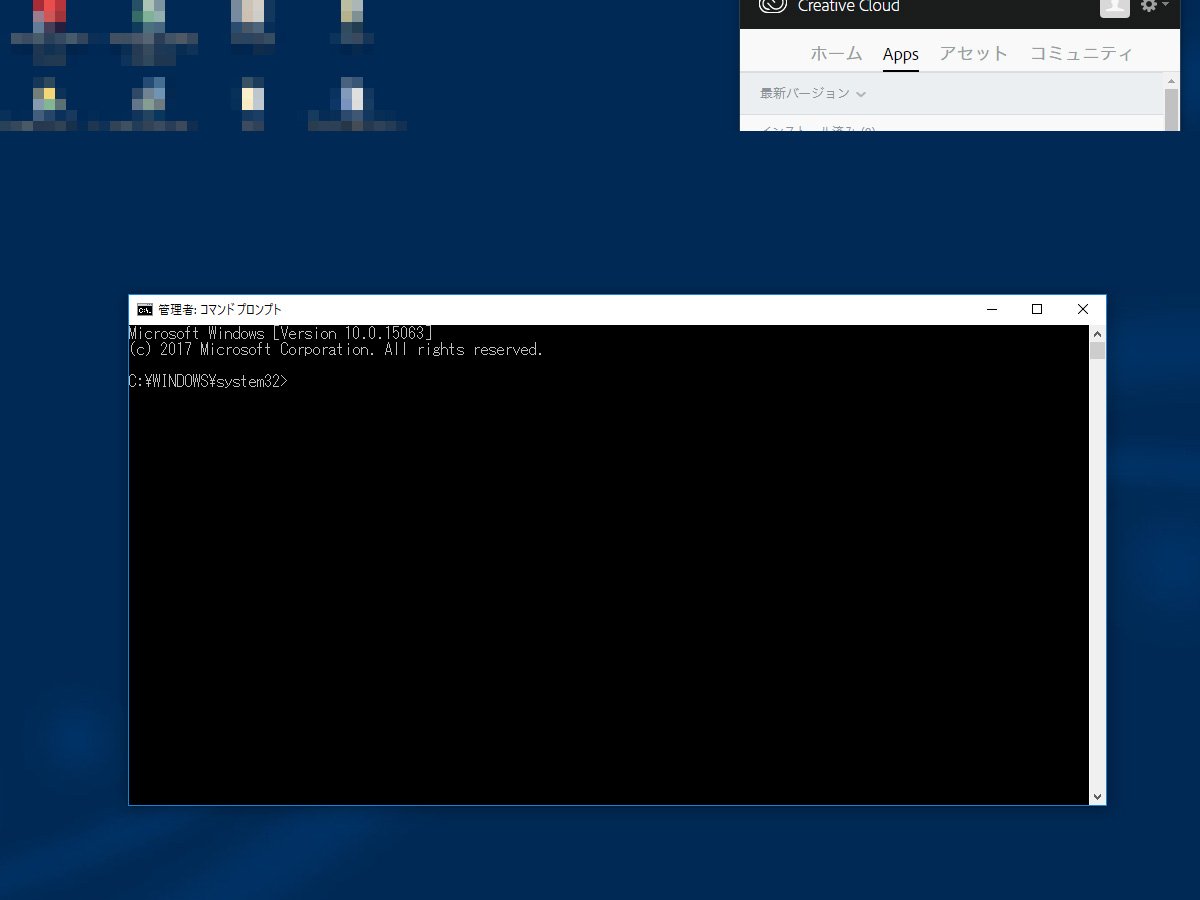Switch to the アセット tab

click(x=973, y=54)
